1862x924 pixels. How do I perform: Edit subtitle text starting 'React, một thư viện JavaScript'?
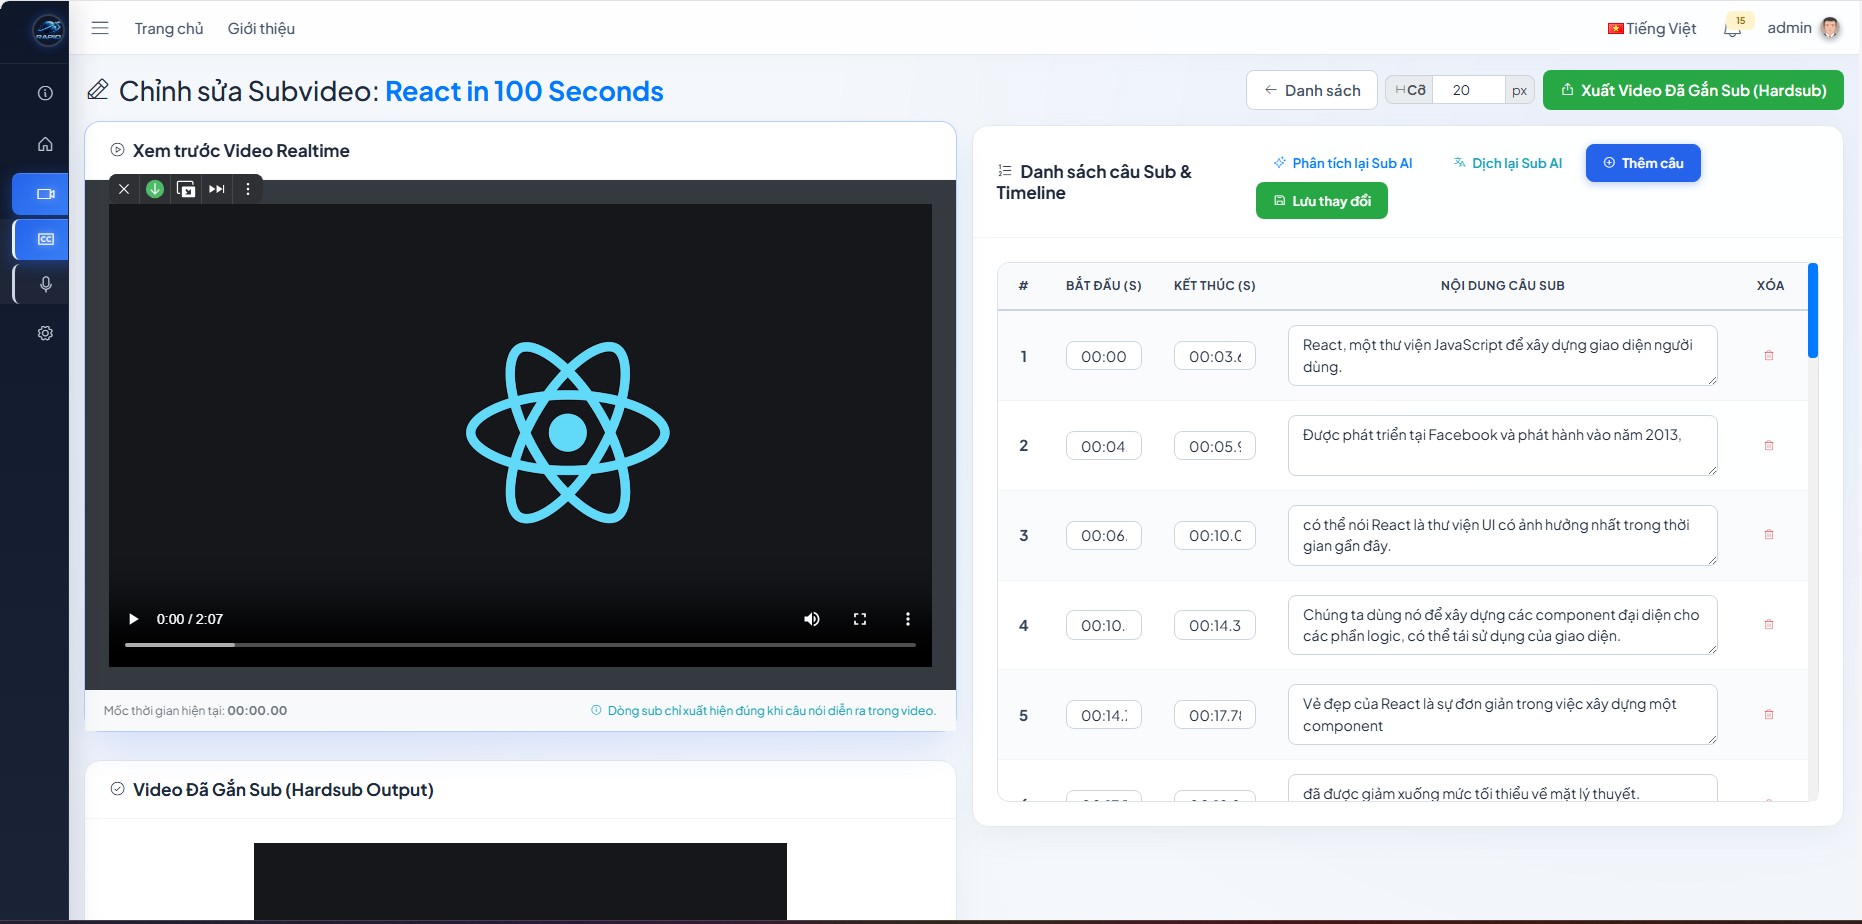[1503, 356]
